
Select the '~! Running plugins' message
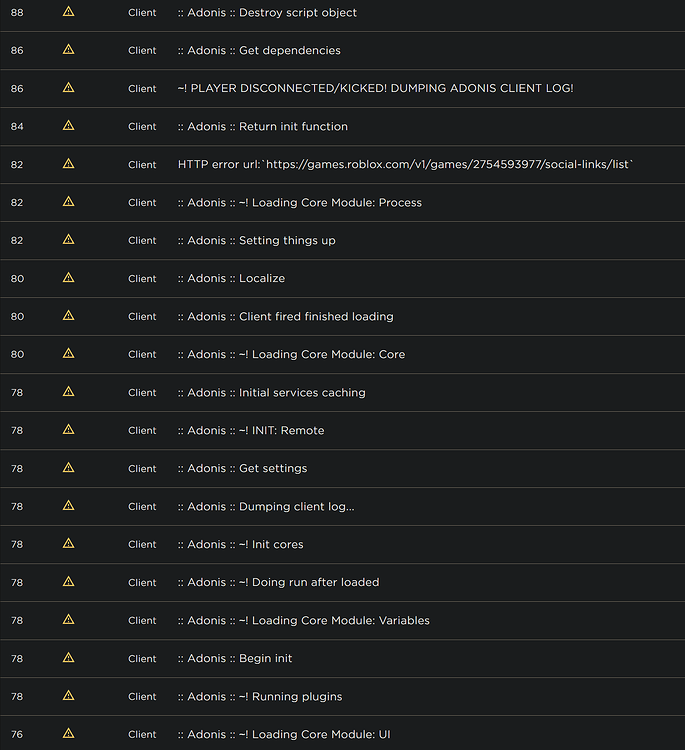(260, 696)
